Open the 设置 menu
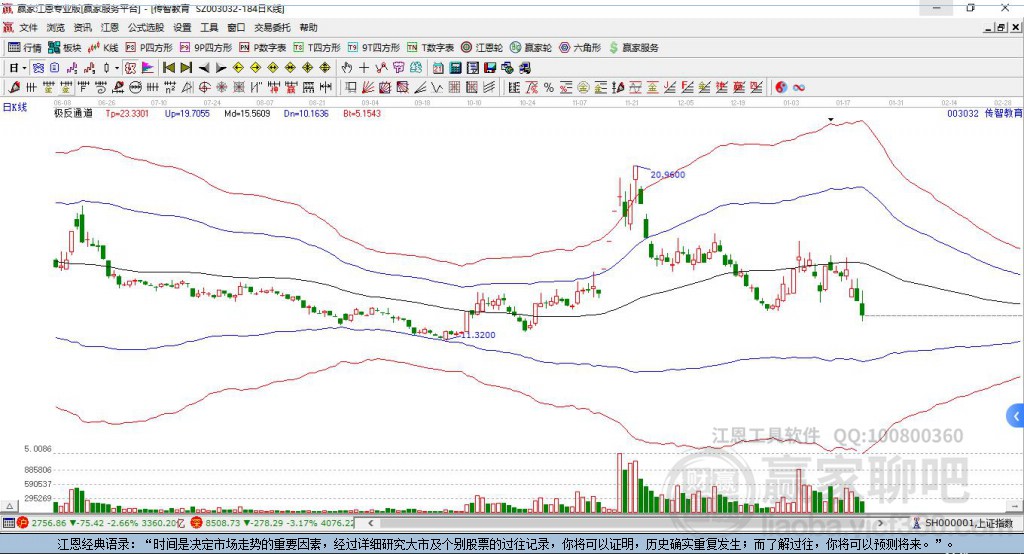Image resolution: width=1024 pixels, height=554 pixels. [x=182, y=27]
